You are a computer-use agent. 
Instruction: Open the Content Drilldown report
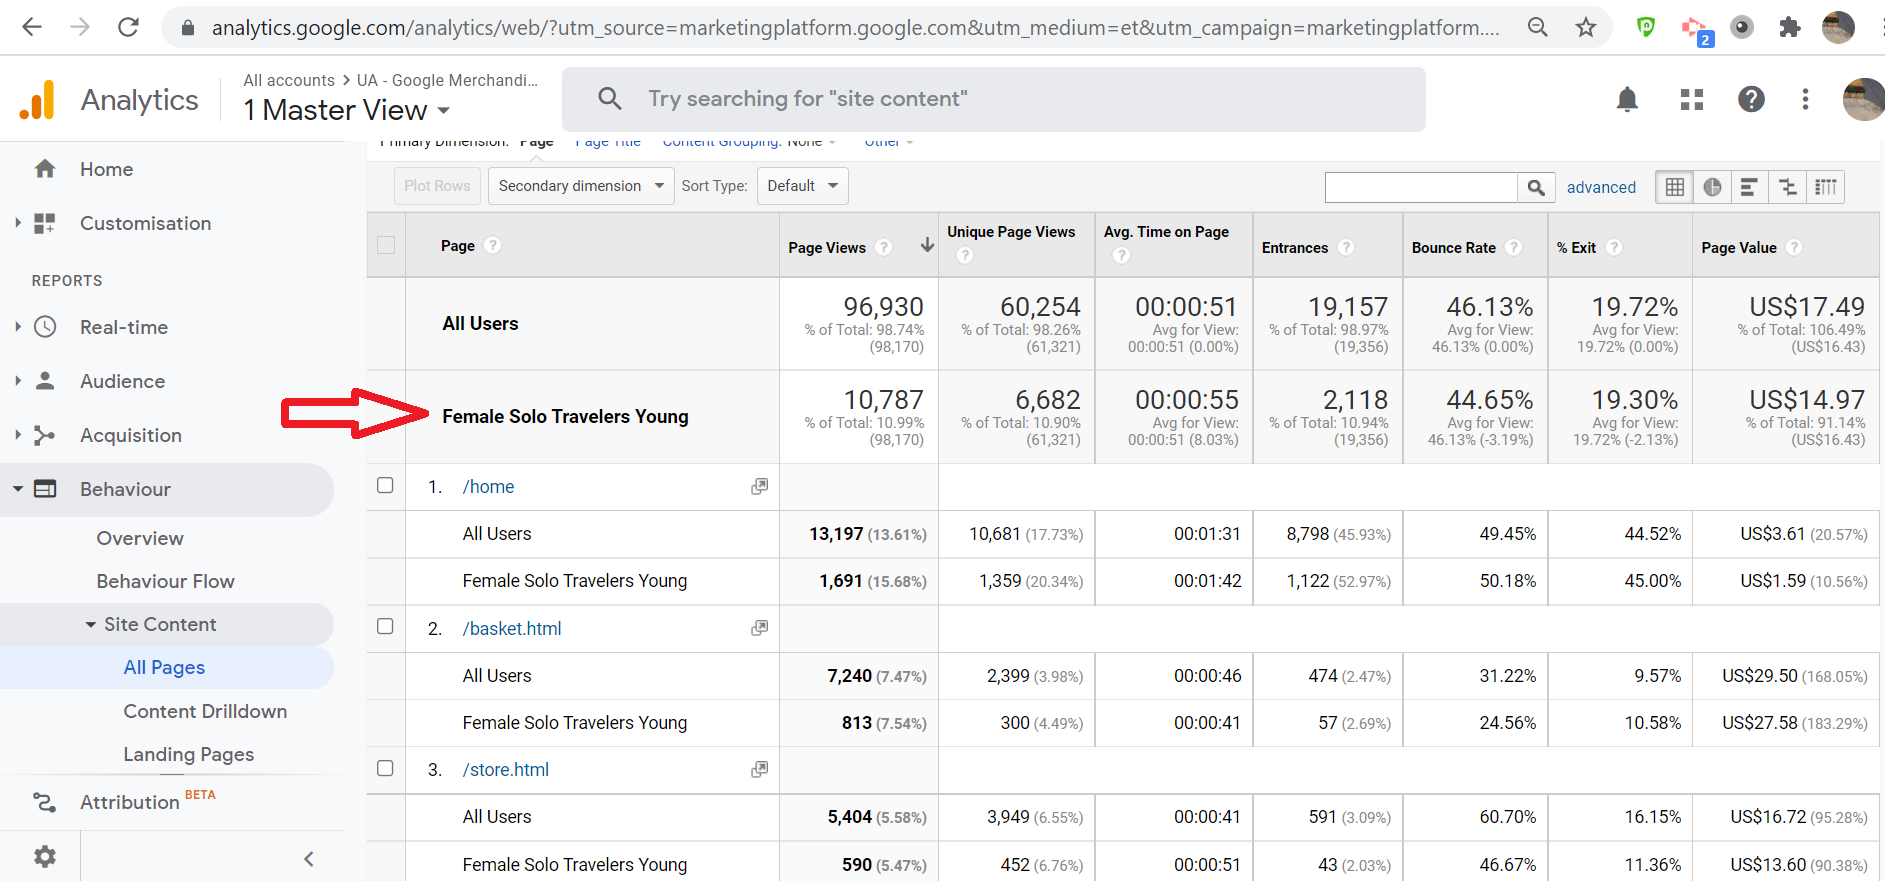[x=205, y=711]
